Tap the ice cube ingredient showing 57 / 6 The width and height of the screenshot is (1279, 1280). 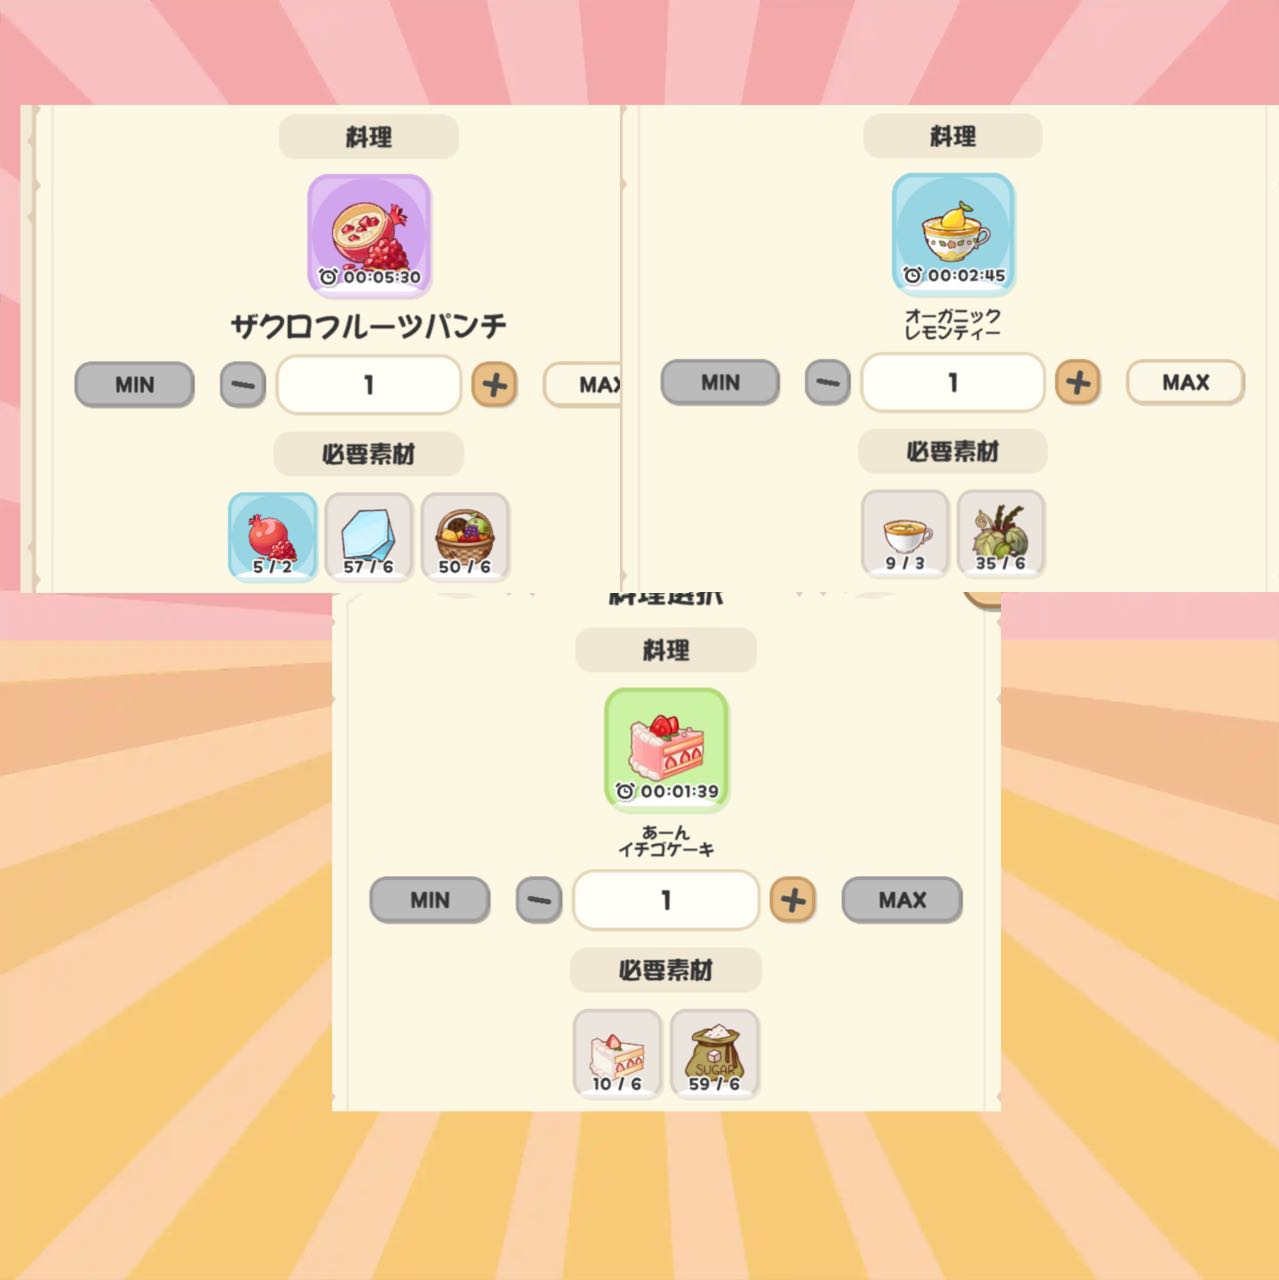click(x=369, y=537)
